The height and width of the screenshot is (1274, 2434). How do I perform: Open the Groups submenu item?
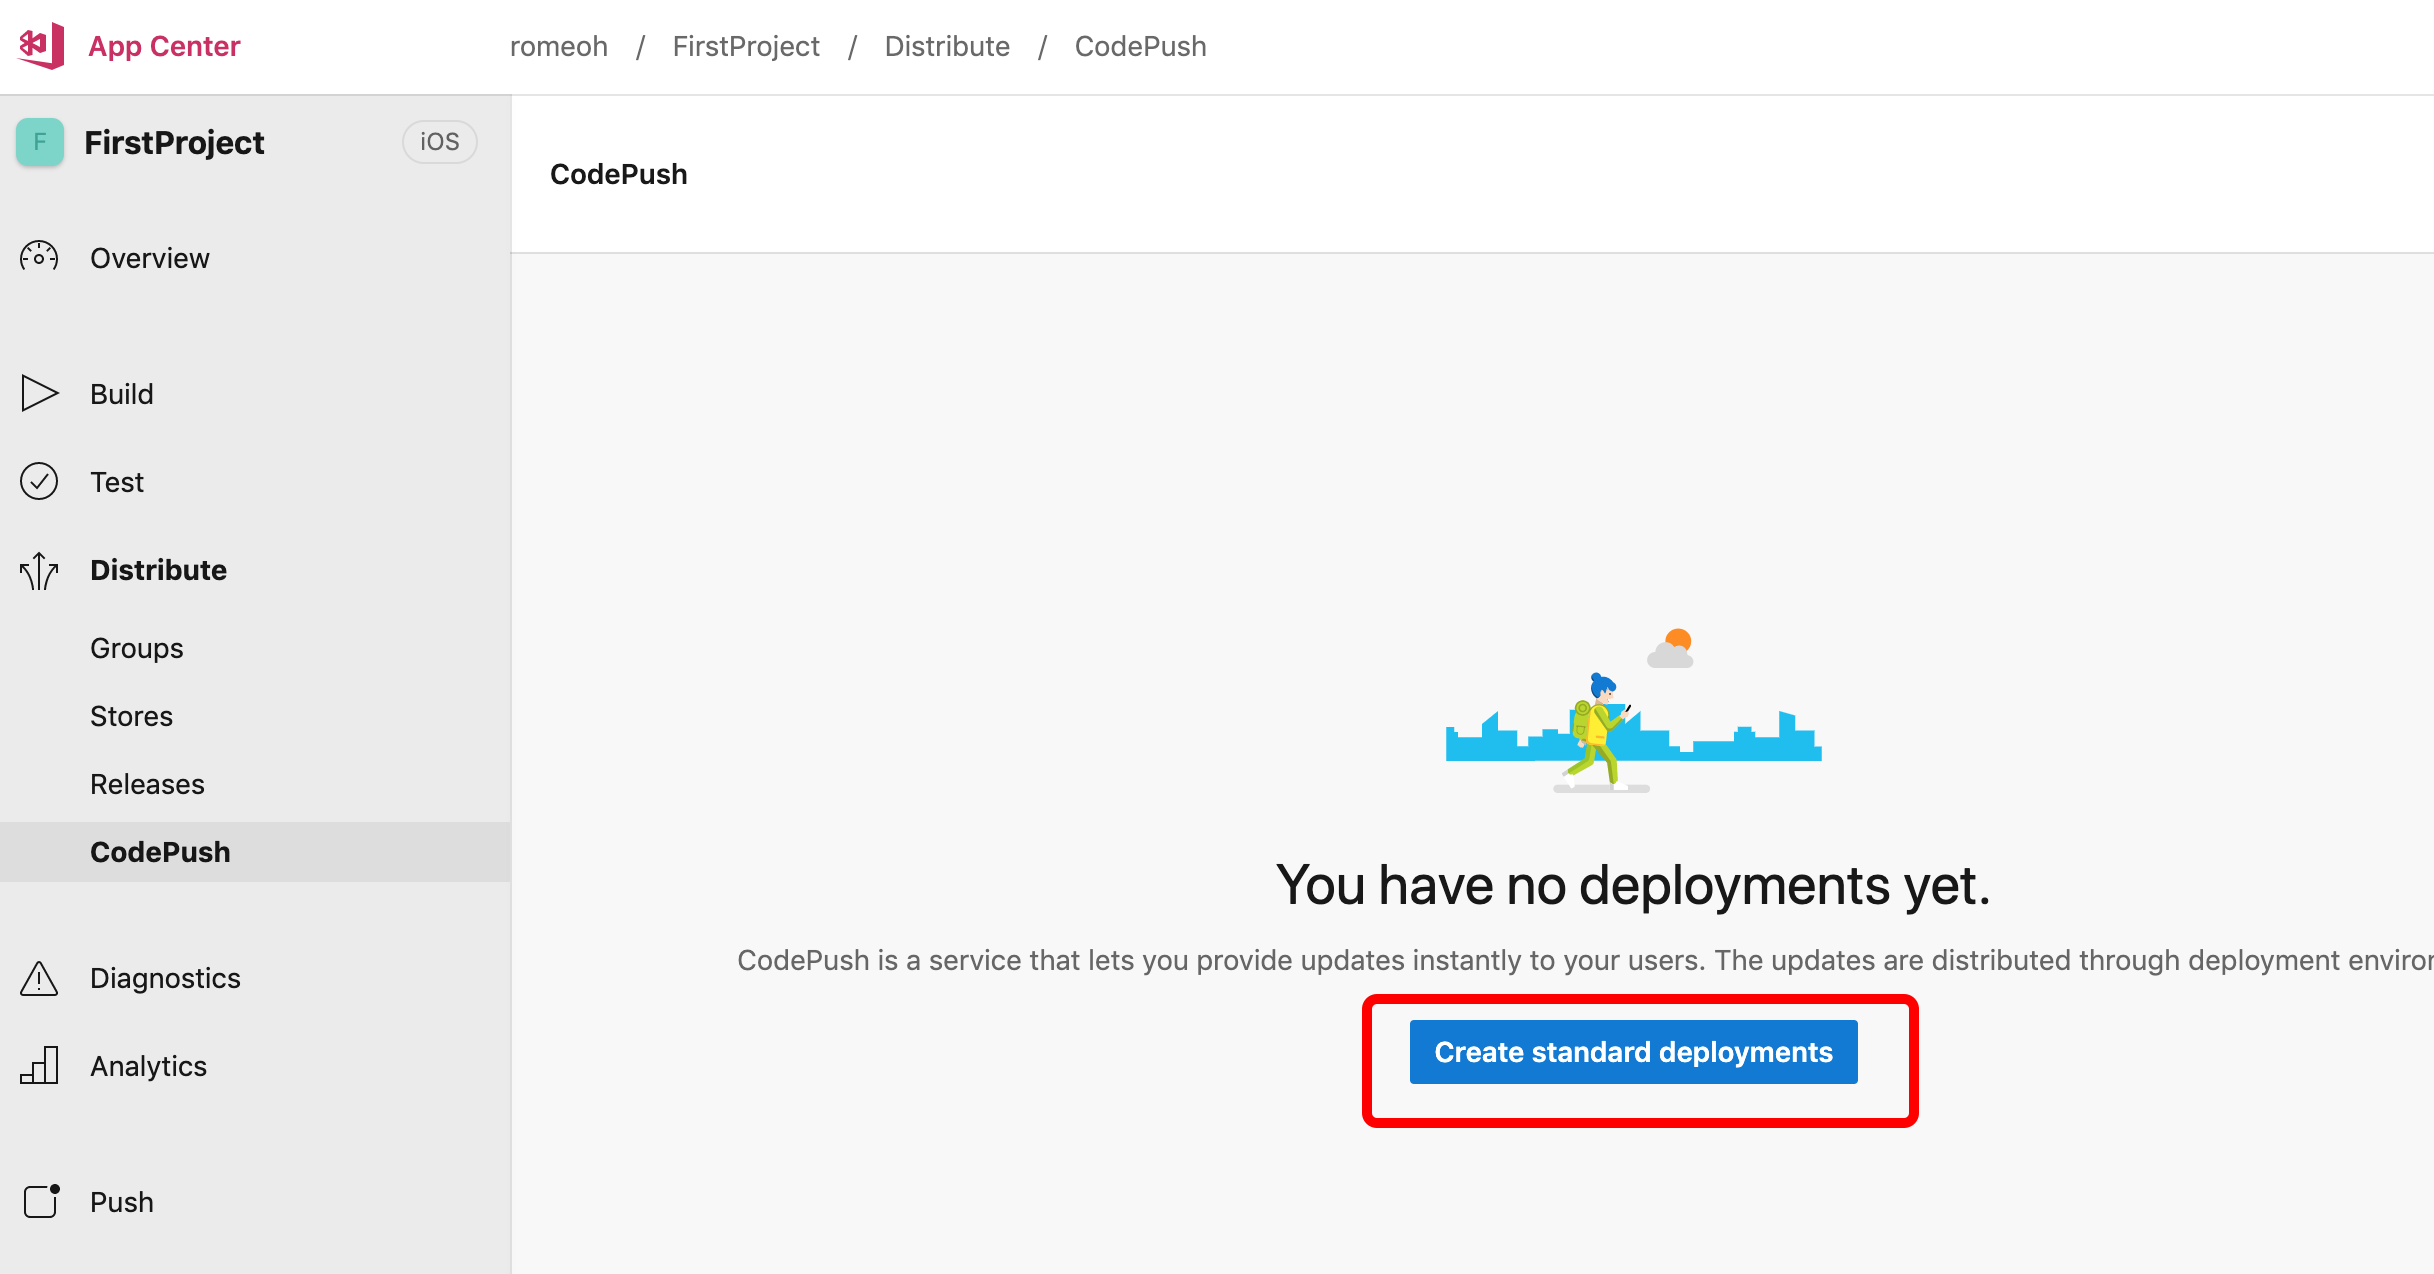click(137, 648)
